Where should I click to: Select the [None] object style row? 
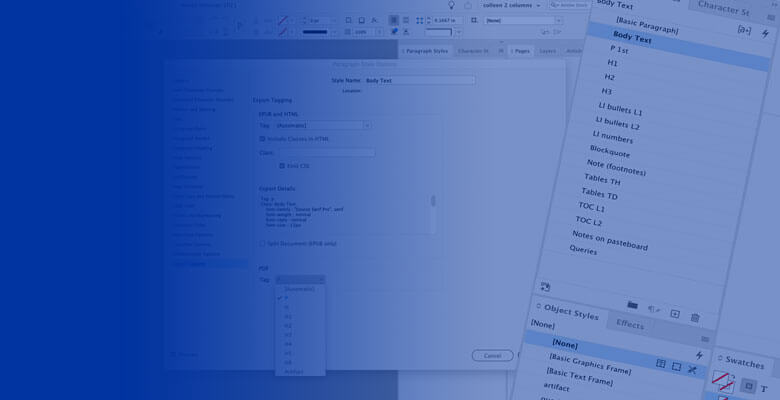pos(565,344)
